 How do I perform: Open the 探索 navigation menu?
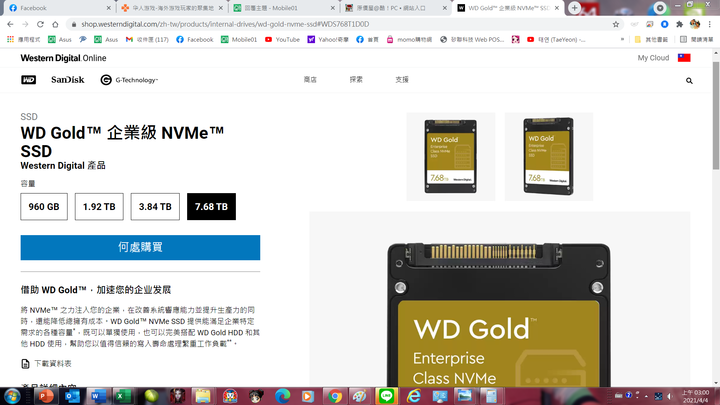pos(356,80)
